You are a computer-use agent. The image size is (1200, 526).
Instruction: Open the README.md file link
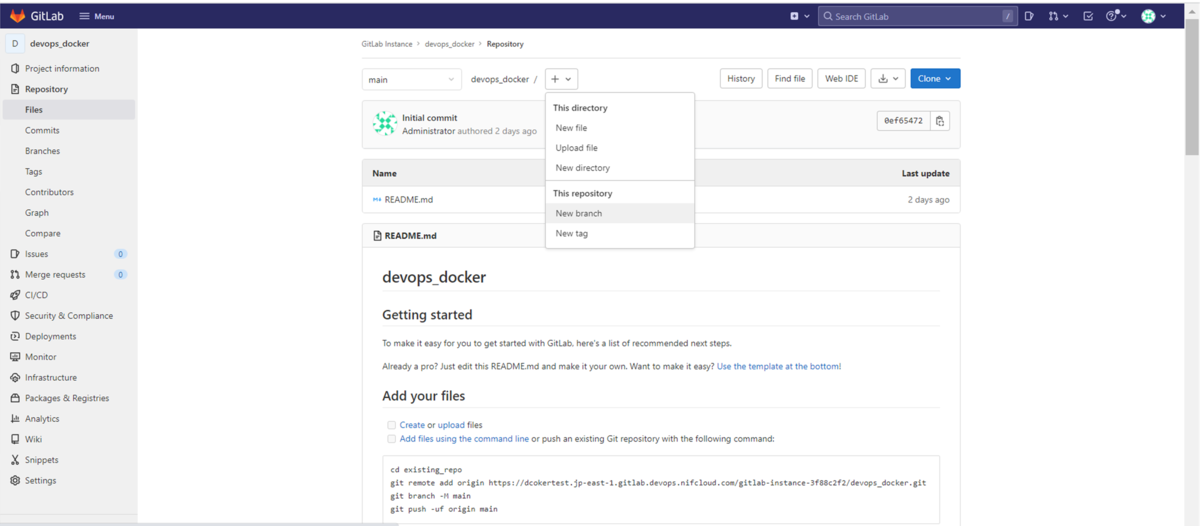pyautogui.click(x=408, y=200)
